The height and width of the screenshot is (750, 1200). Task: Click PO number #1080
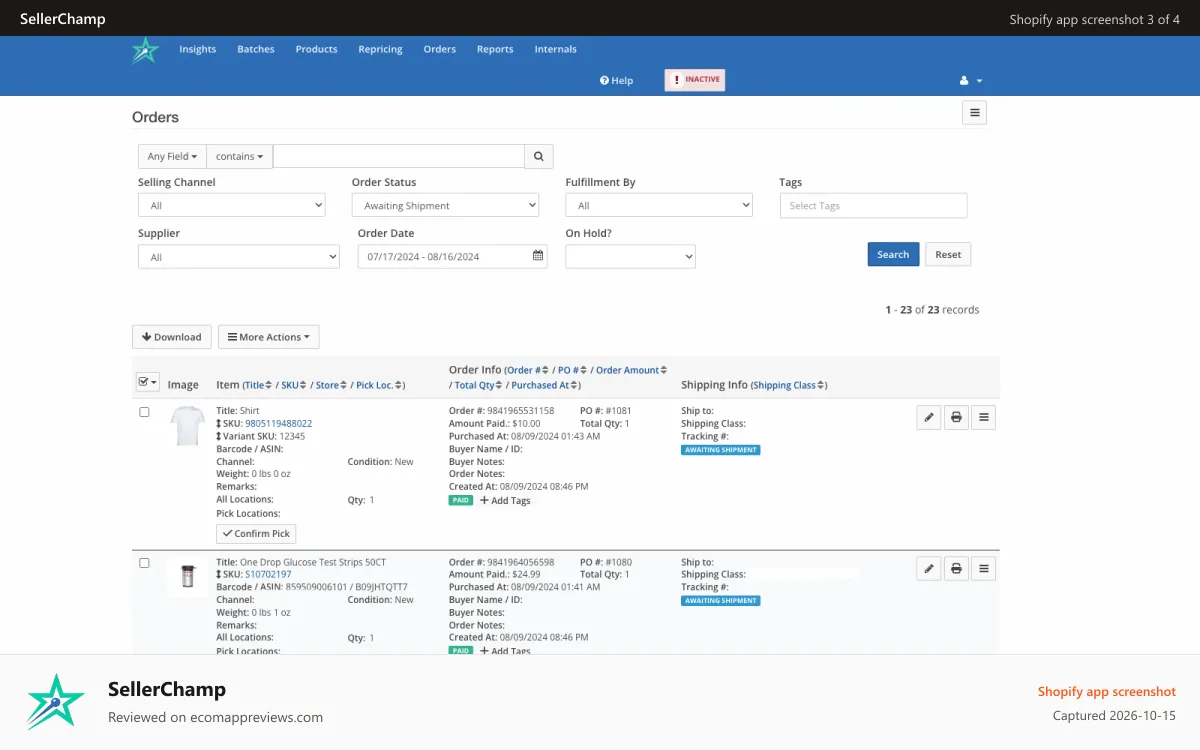(619, 563)
